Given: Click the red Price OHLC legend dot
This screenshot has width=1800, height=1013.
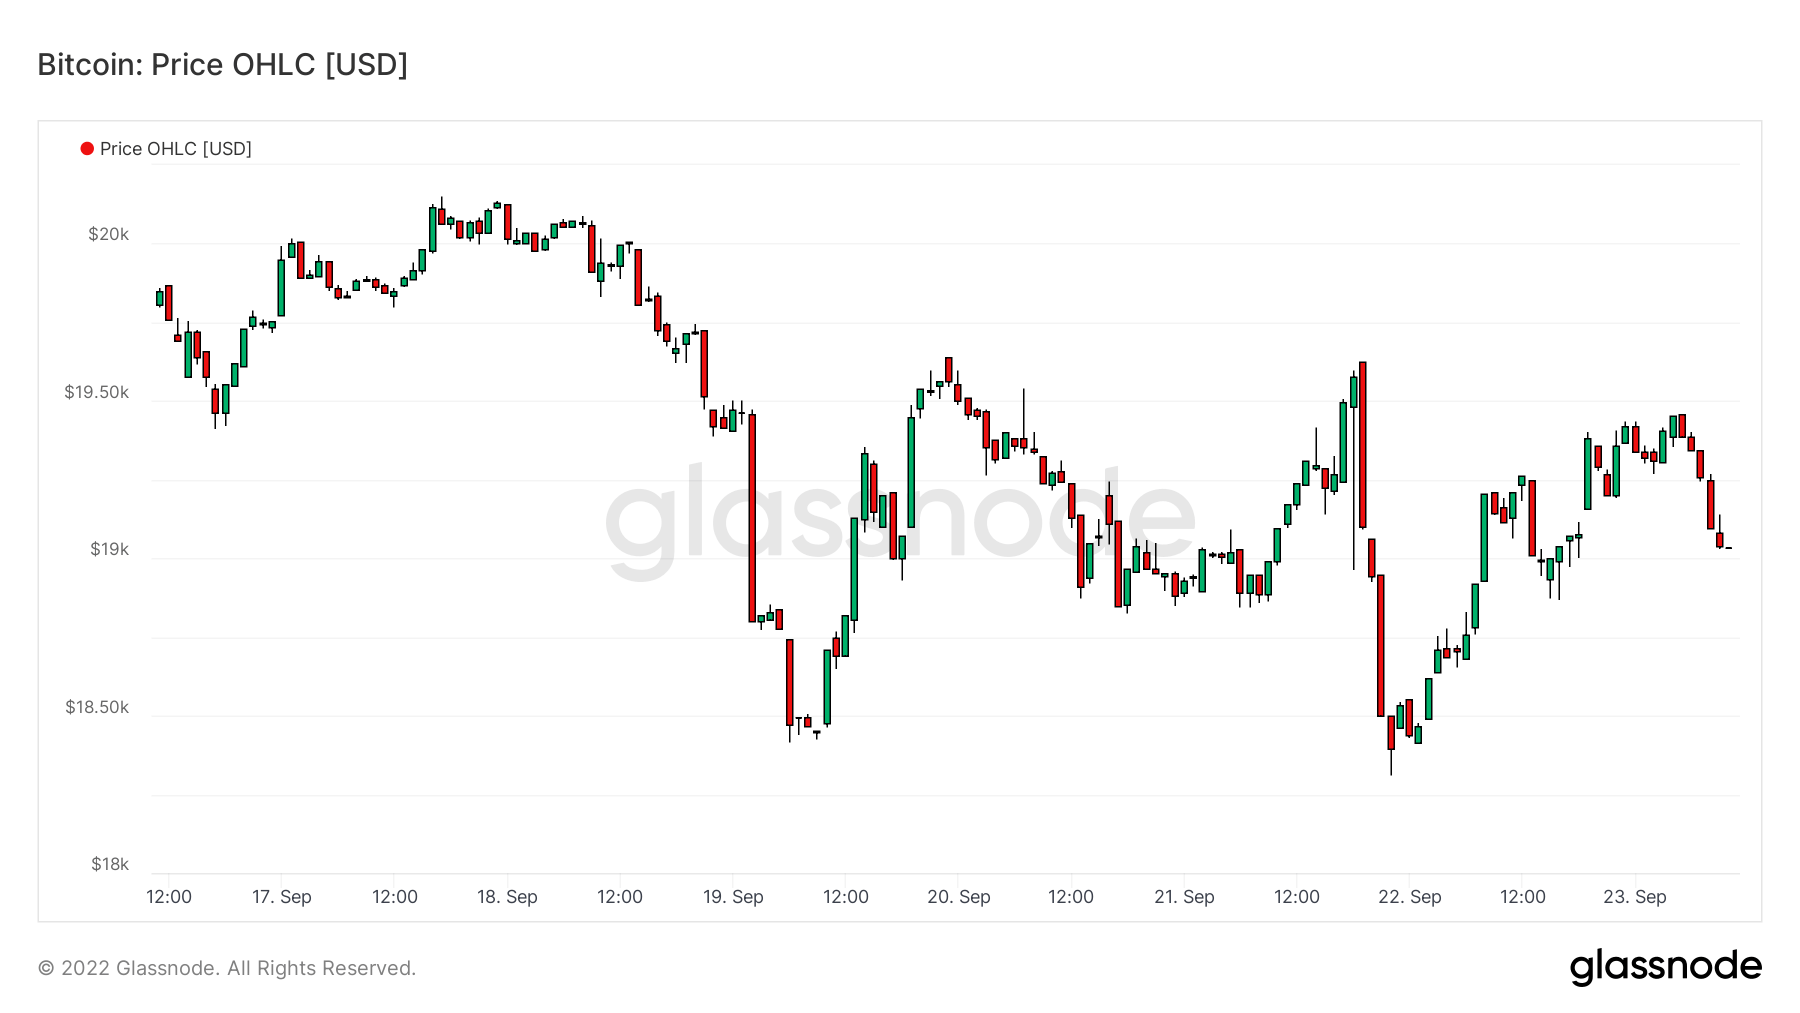Looking at the screenshot, I should click(87, 149).
